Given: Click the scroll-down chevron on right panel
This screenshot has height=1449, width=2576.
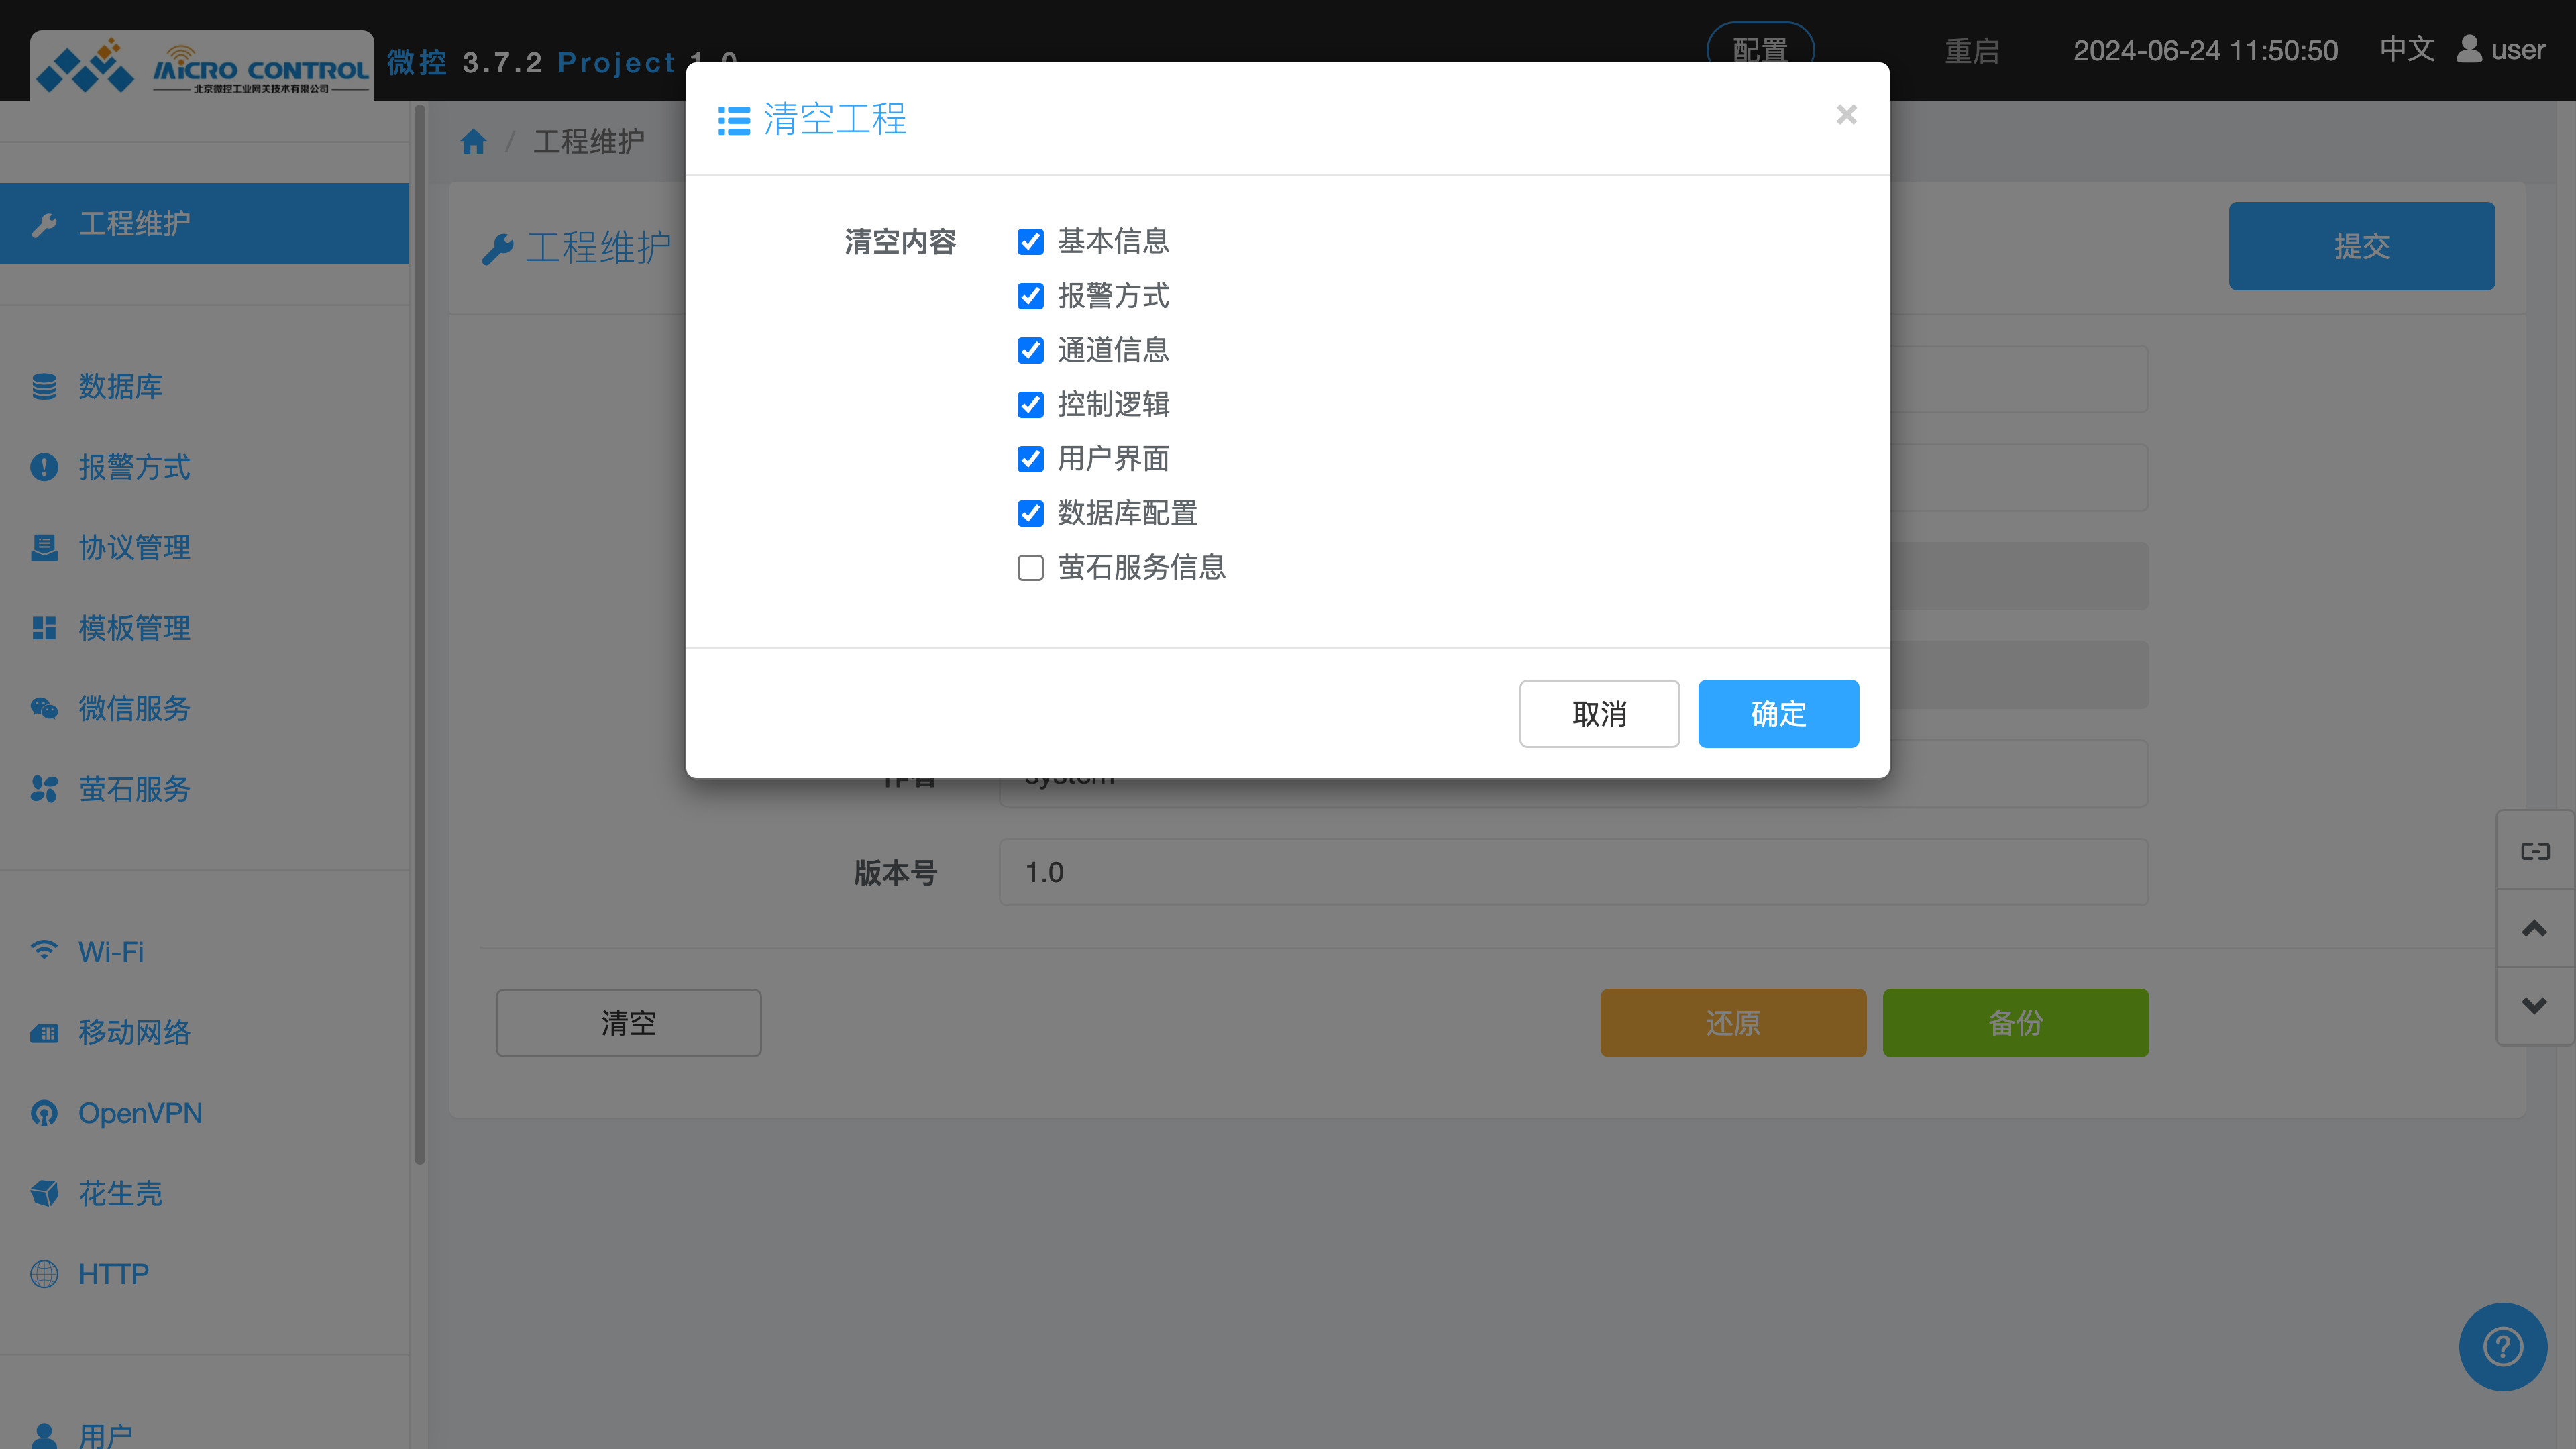Looking at the screenshot, I should coord(2534,1006).
